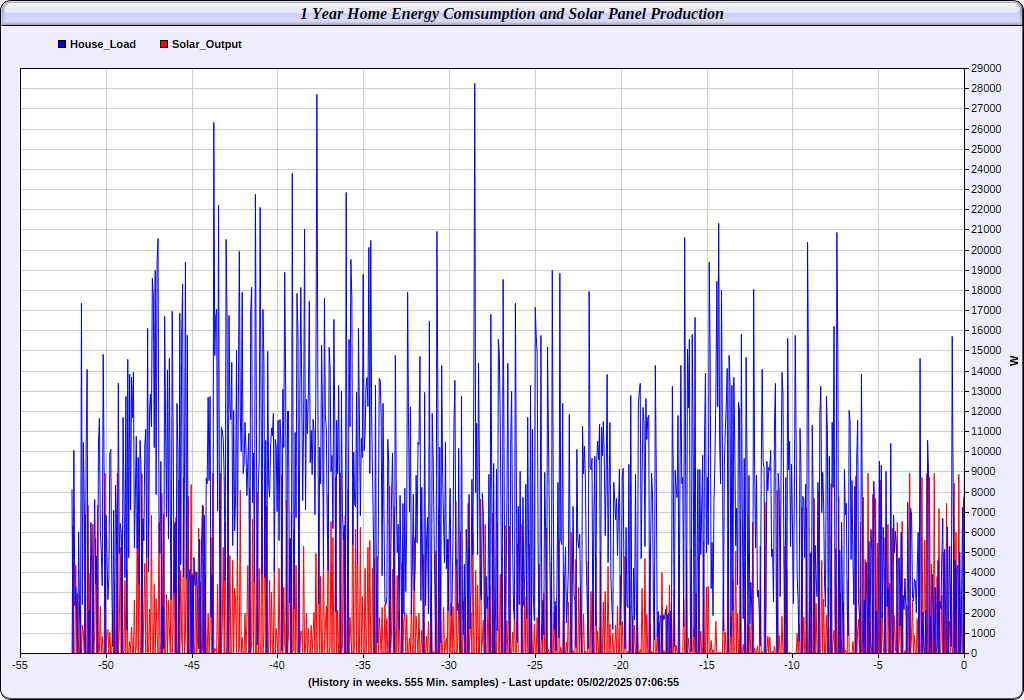Click the 28000 value on the Y-axis
Screen dimensions: 1024x700
click(x=985, y=89)
